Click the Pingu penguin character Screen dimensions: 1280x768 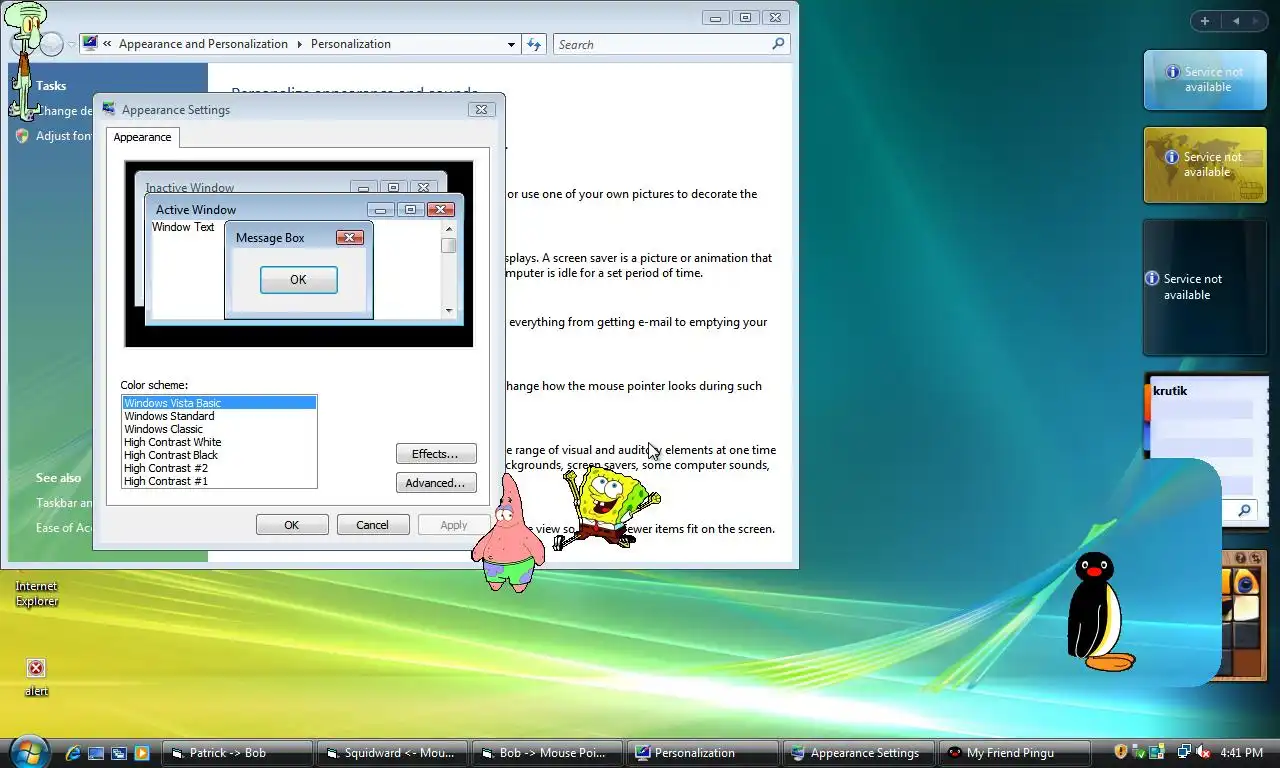tap(1098, 610)
